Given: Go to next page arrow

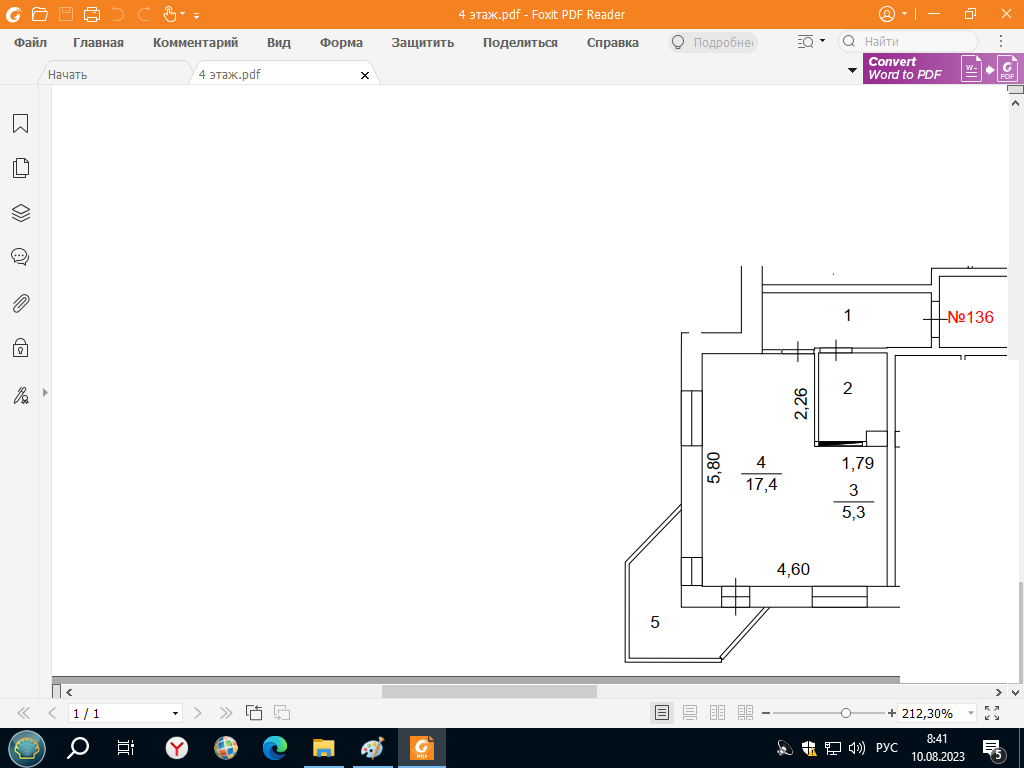Looking at the screenshot, I should click(198, 712).
